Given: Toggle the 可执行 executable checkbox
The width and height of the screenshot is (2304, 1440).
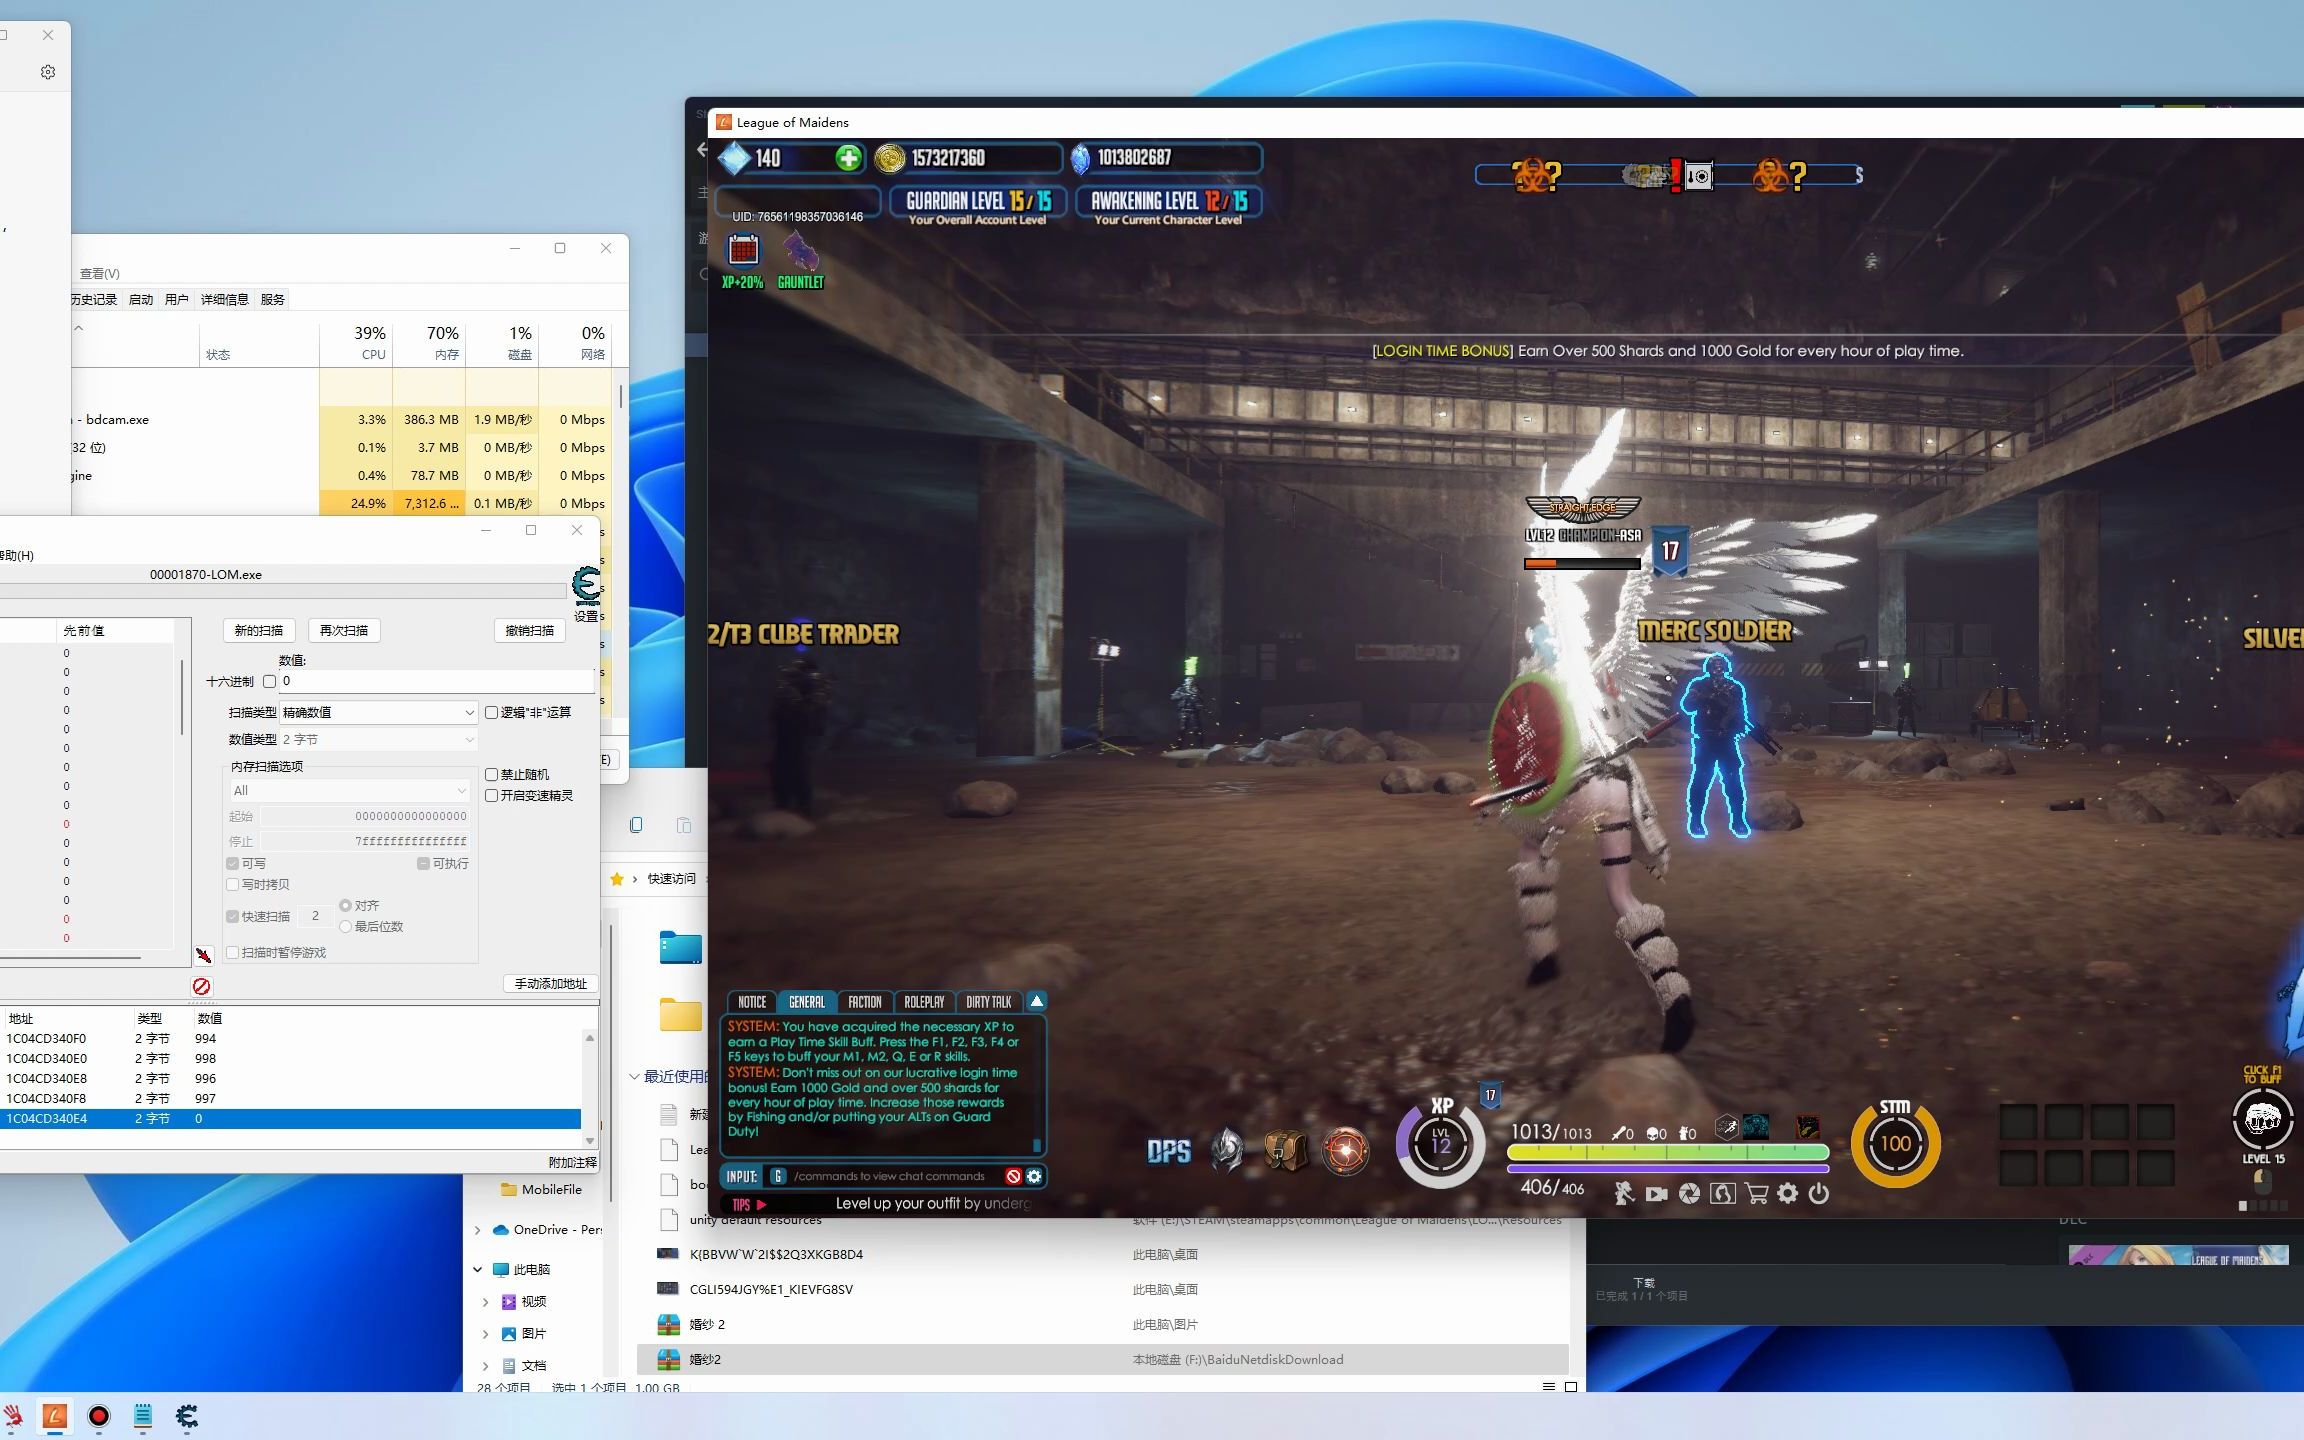Looking at the screenshot, I should point(424,863).
